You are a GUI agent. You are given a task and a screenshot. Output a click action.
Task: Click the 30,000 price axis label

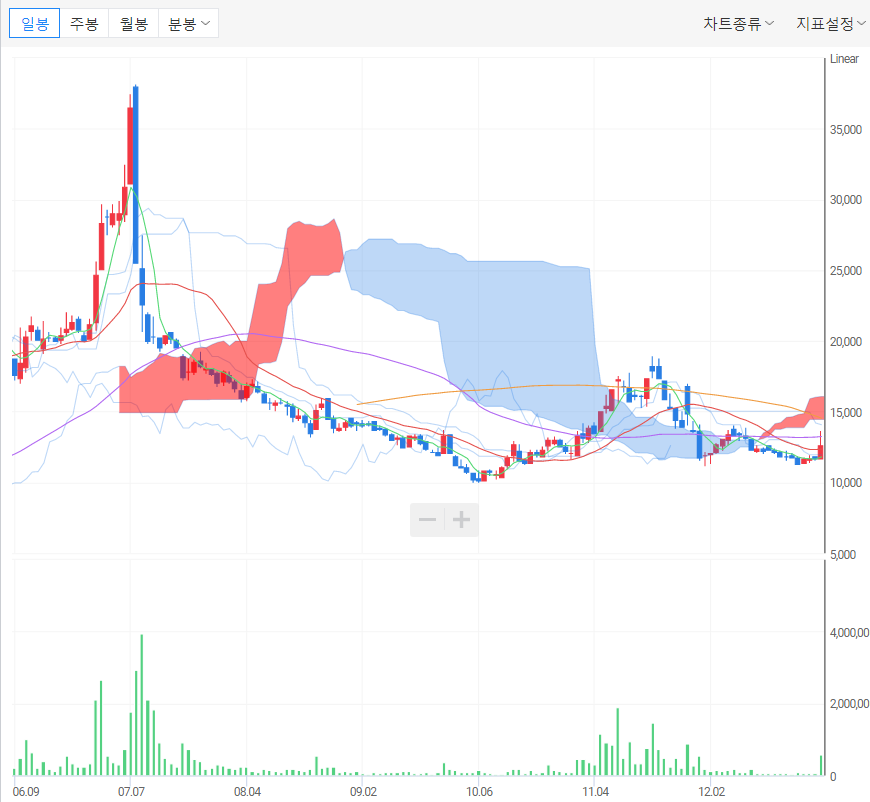pyautogui.click(x=846, y=200)
